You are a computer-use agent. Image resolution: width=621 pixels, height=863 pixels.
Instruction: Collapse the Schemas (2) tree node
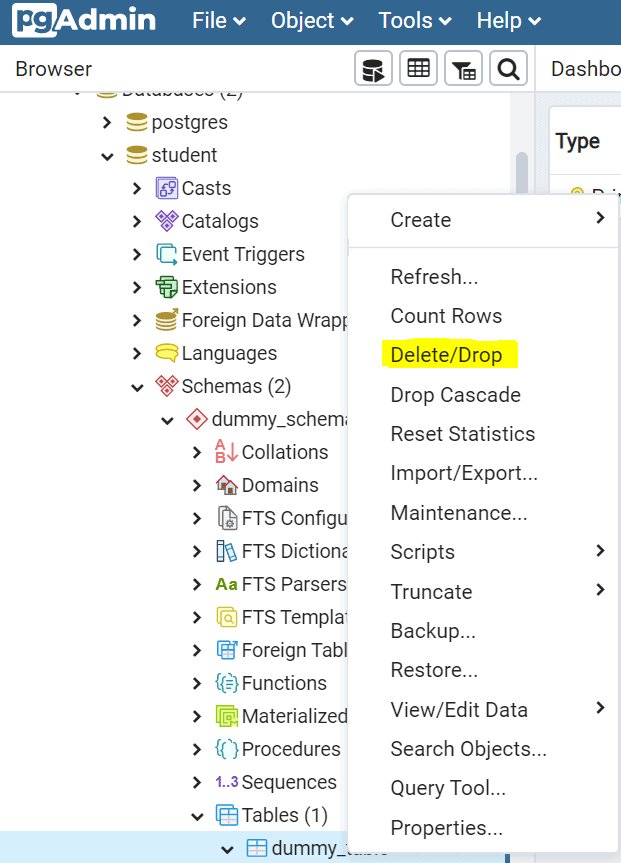tap(138, 387)
